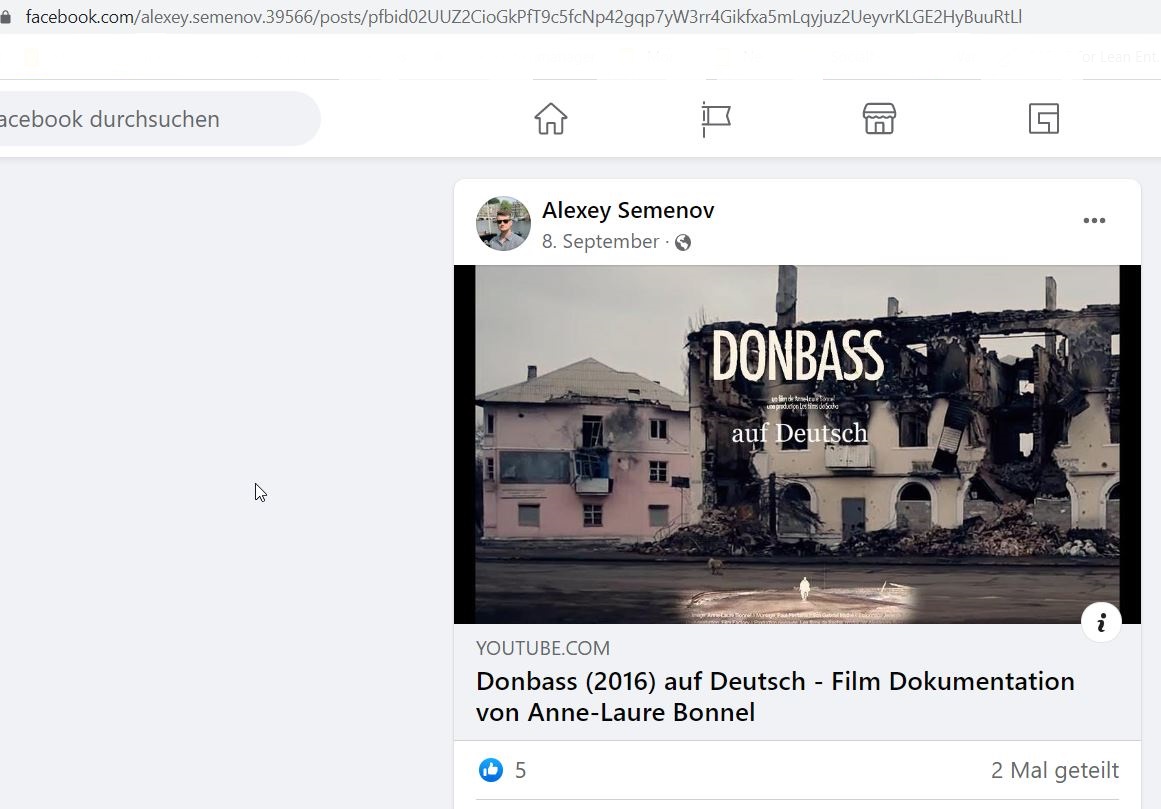
Task: View the 2 Mal geteilt shares list
Action: tap(1054, 771)
